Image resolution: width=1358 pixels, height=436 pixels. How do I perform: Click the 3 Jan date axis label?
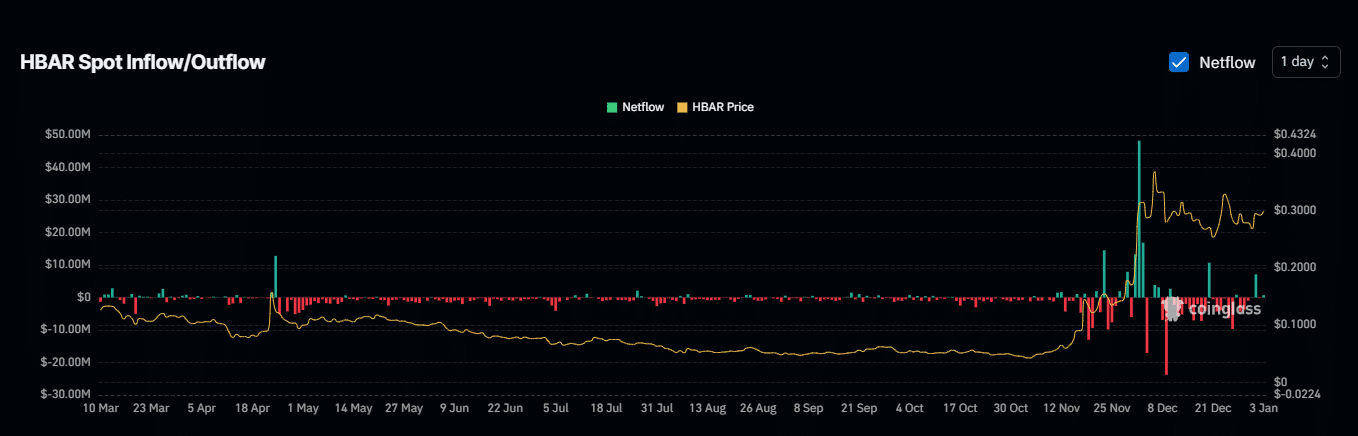(1262, 409)
